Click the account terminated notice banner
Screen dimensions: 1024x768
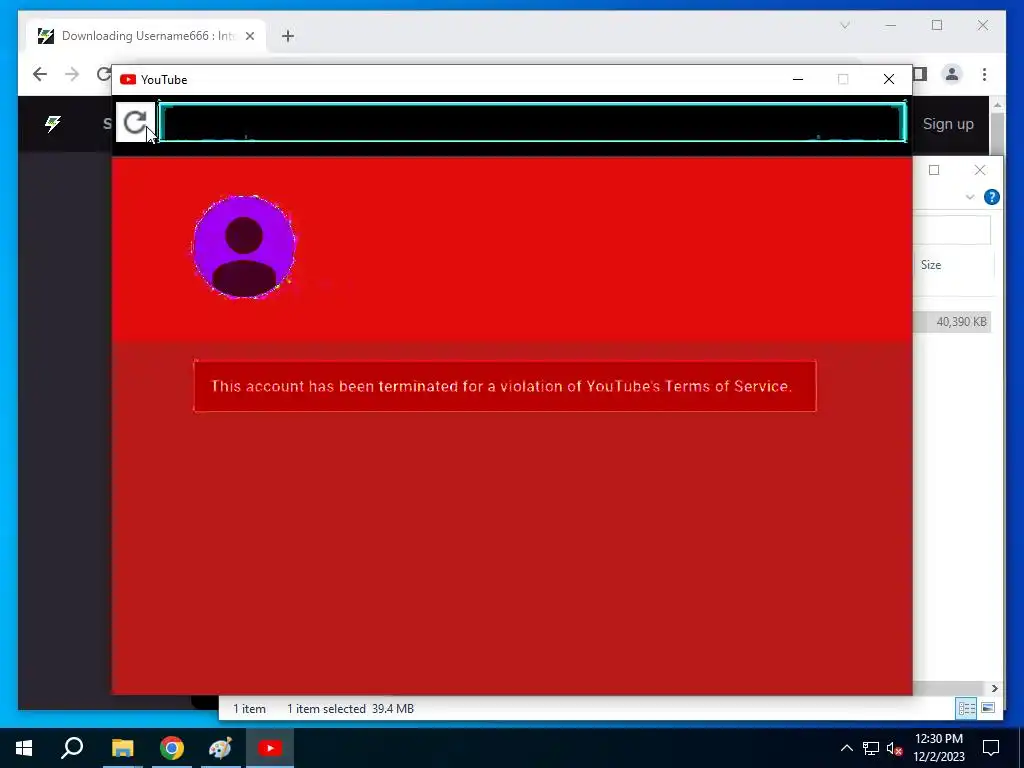click(x=505, y=386)
